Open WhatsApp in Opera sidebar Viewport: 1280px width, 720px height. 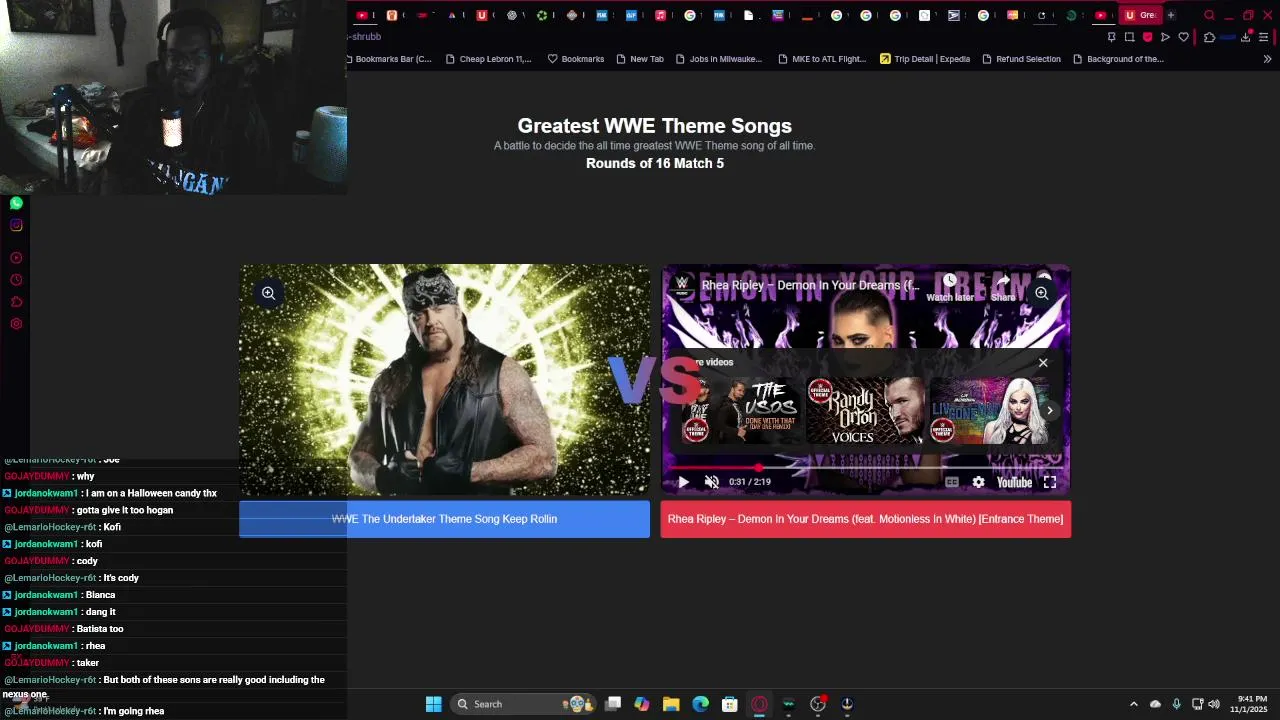pyautogui.click(x=16, y=203)
